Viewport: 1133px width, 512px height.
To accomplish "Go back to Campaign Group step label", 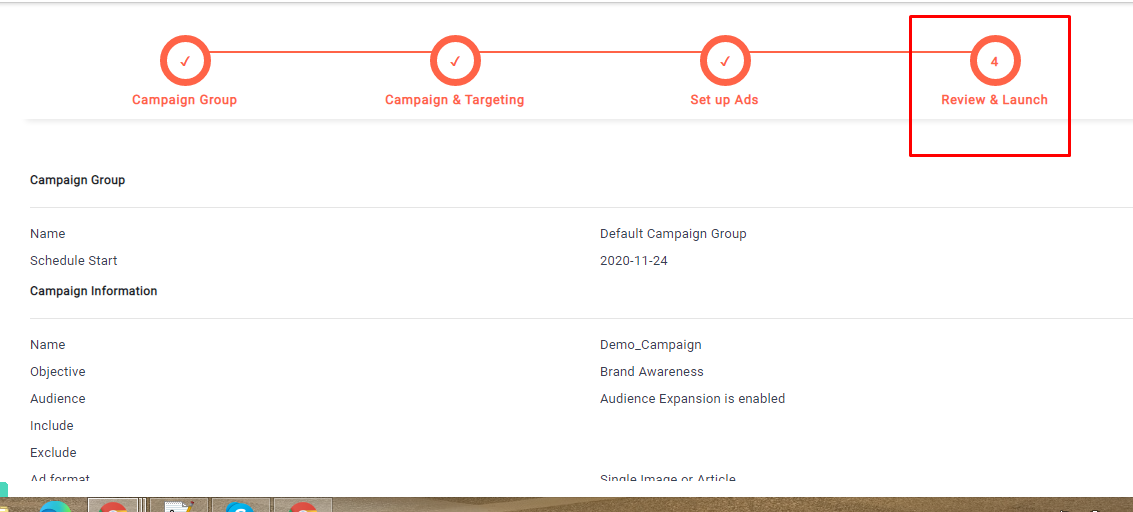I will point(184,100).
